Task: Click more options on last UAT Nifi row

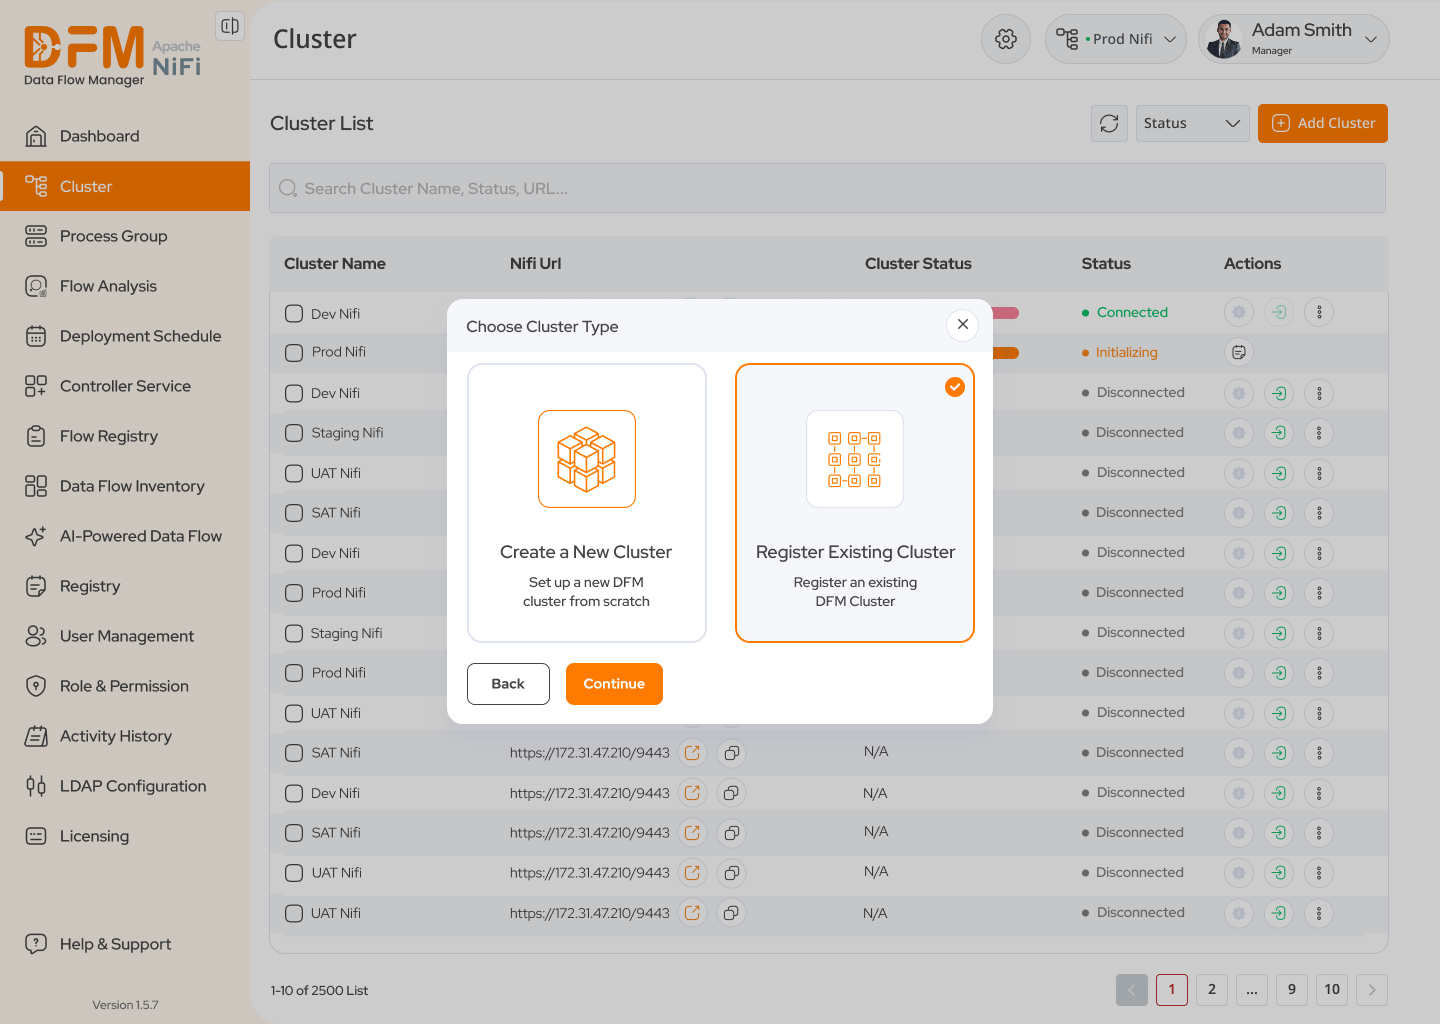Action: (1319, 913)
